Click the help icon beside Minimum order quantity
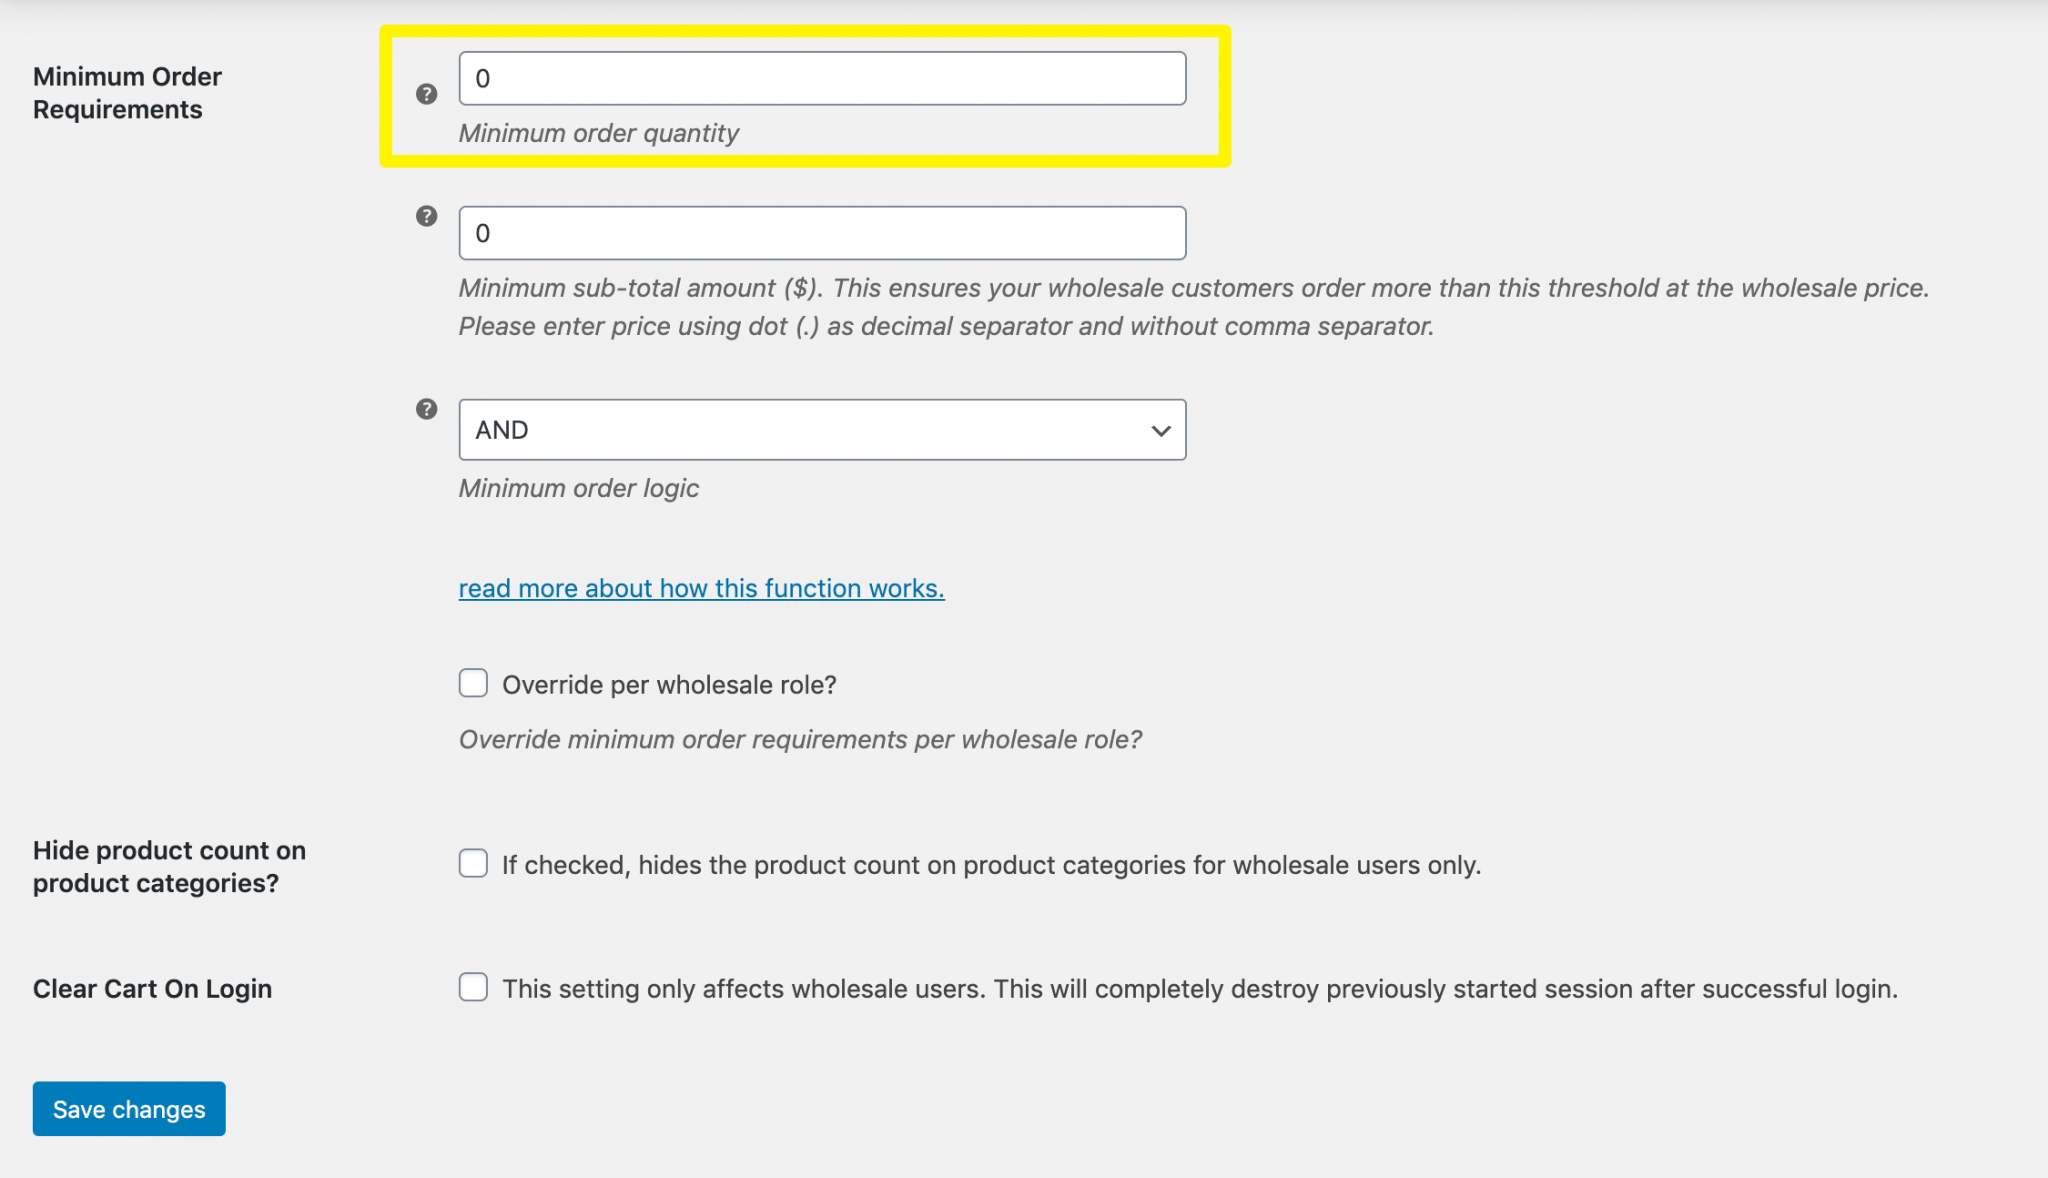Image resolution: width=2048 pixels, height=1178 pixels. point(426,94)
